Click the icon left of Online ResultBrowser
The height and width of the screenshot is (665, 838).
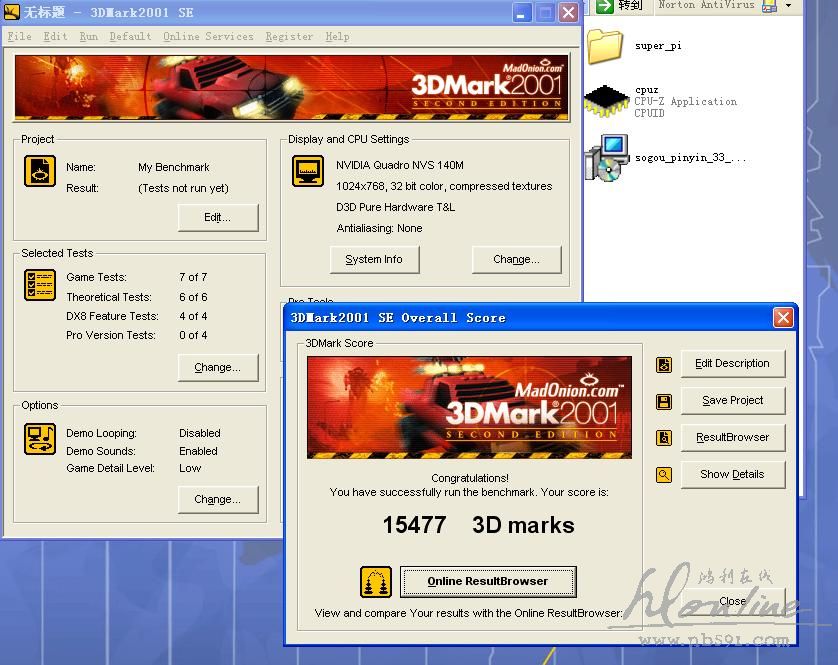[x=376, y=582]
